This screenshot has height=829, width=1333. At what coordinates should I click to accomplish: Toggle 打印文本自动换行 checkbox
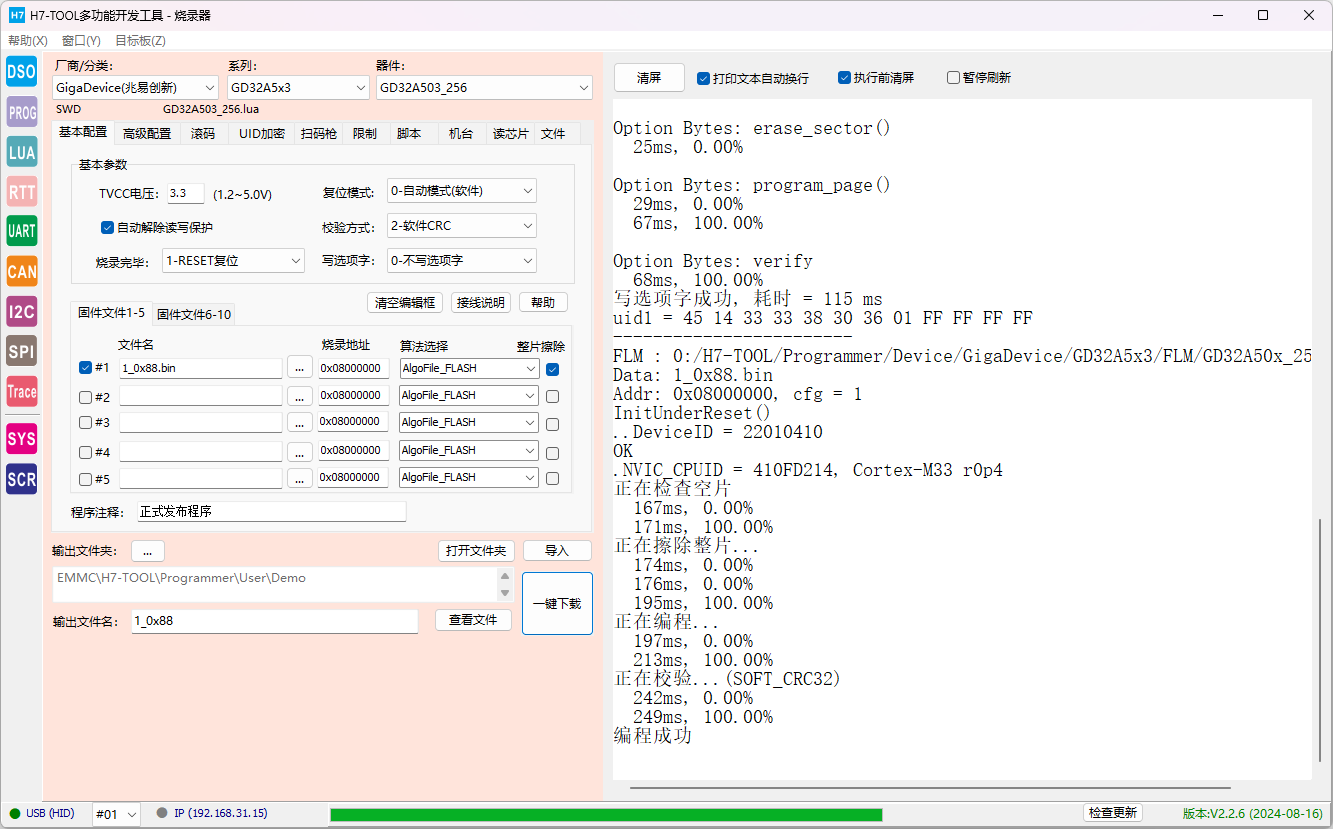click(x=753, y=78)
